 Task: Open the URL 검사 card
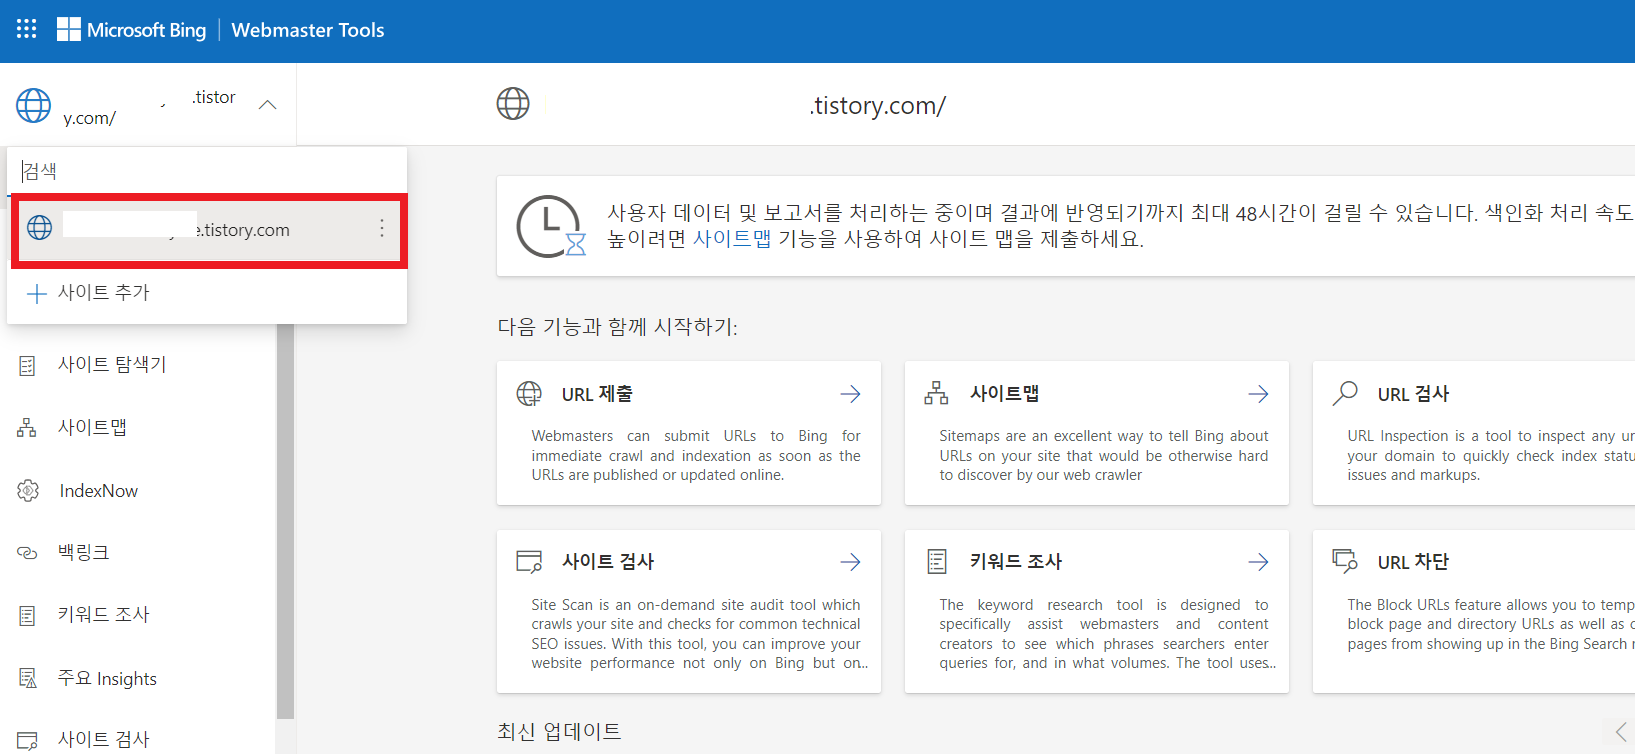pyautogui.click(x=1474, y=433)
